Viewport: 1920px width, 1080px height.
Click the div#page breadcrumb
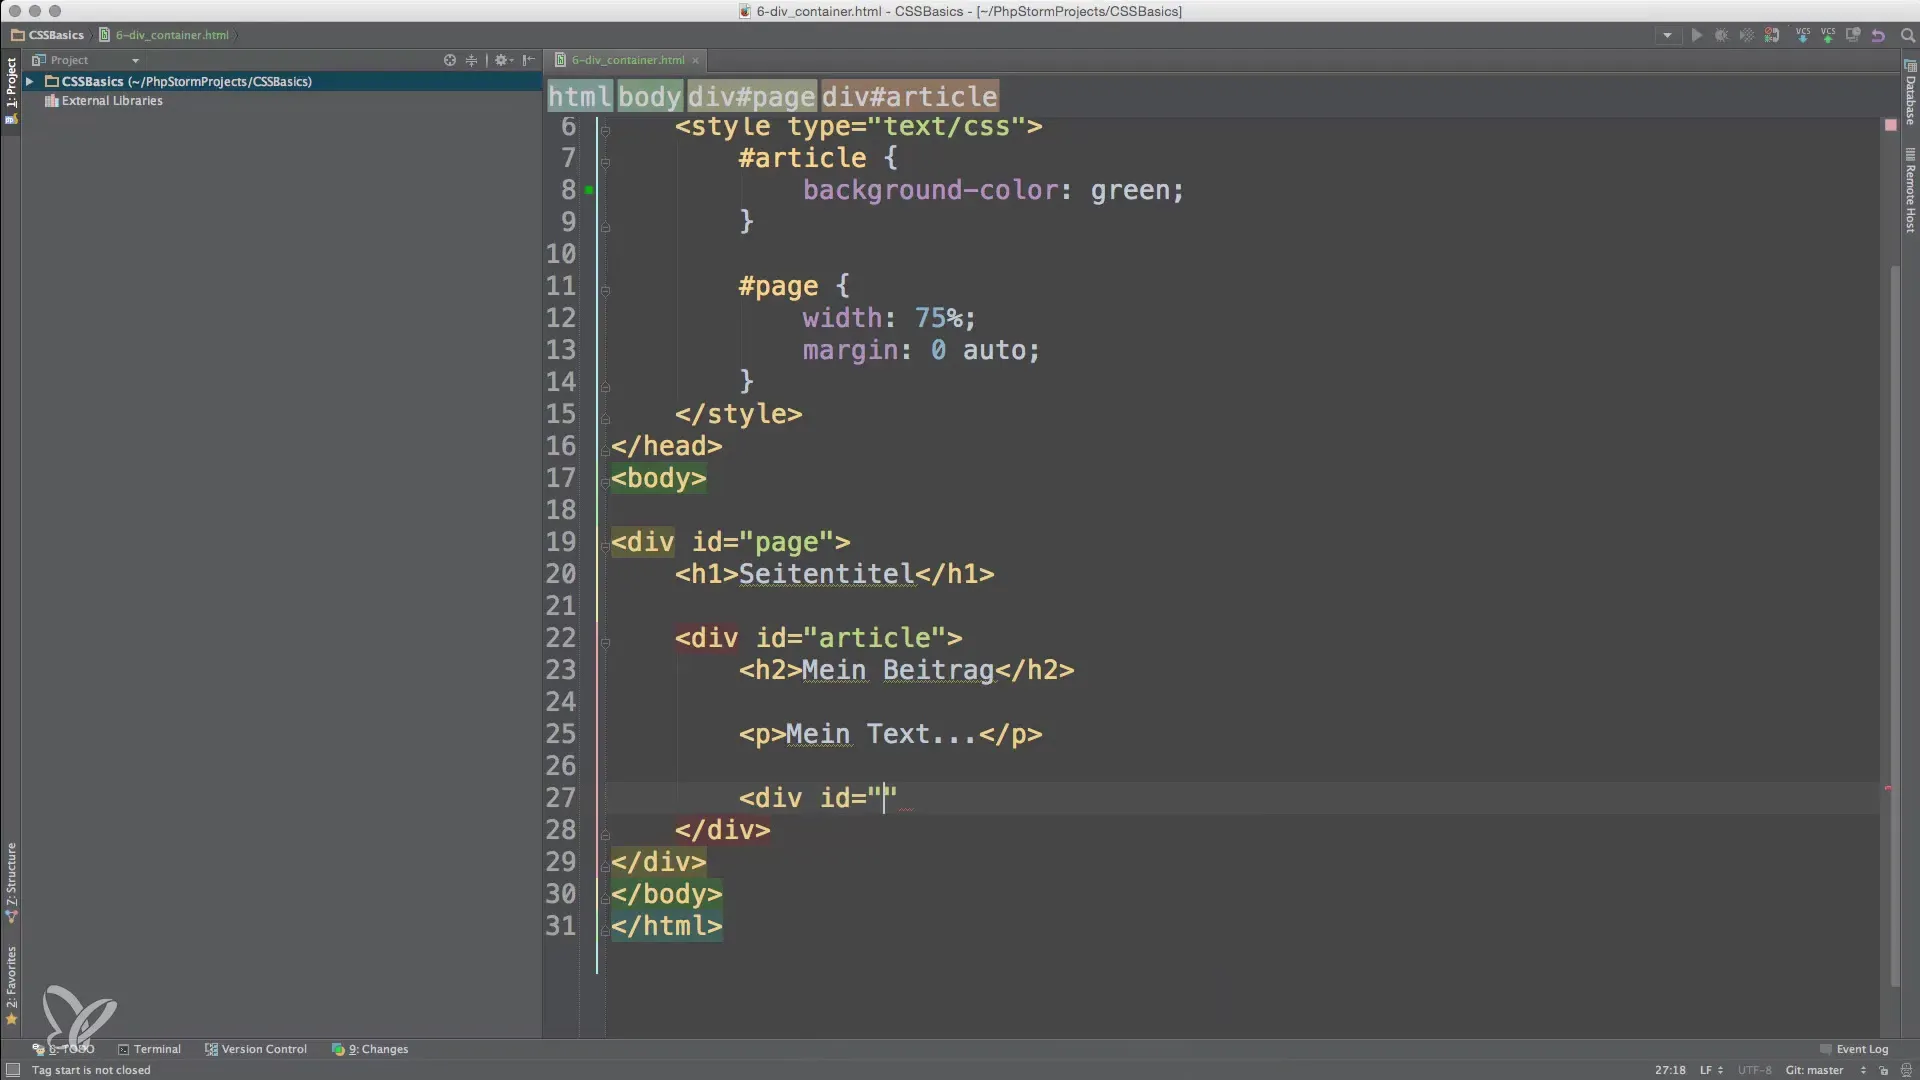click(752, 96)
